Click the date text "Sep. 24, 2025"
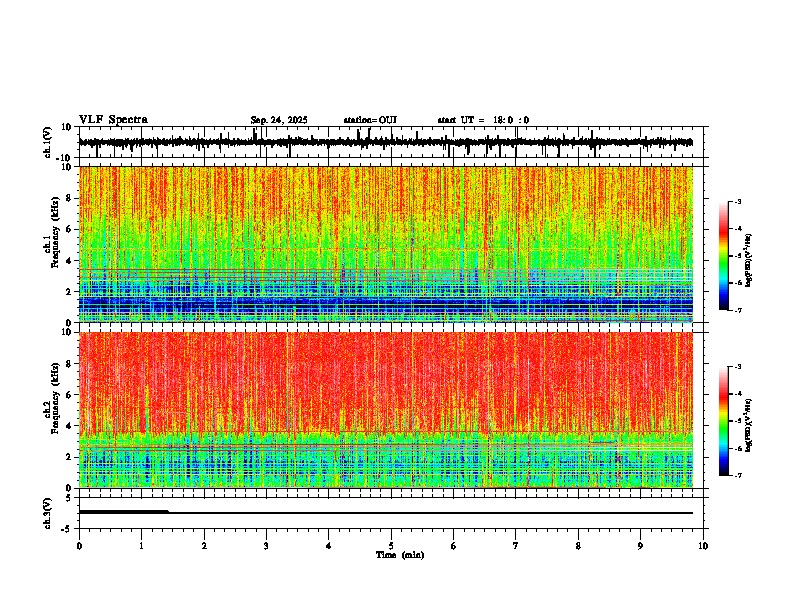 (279, 120)
